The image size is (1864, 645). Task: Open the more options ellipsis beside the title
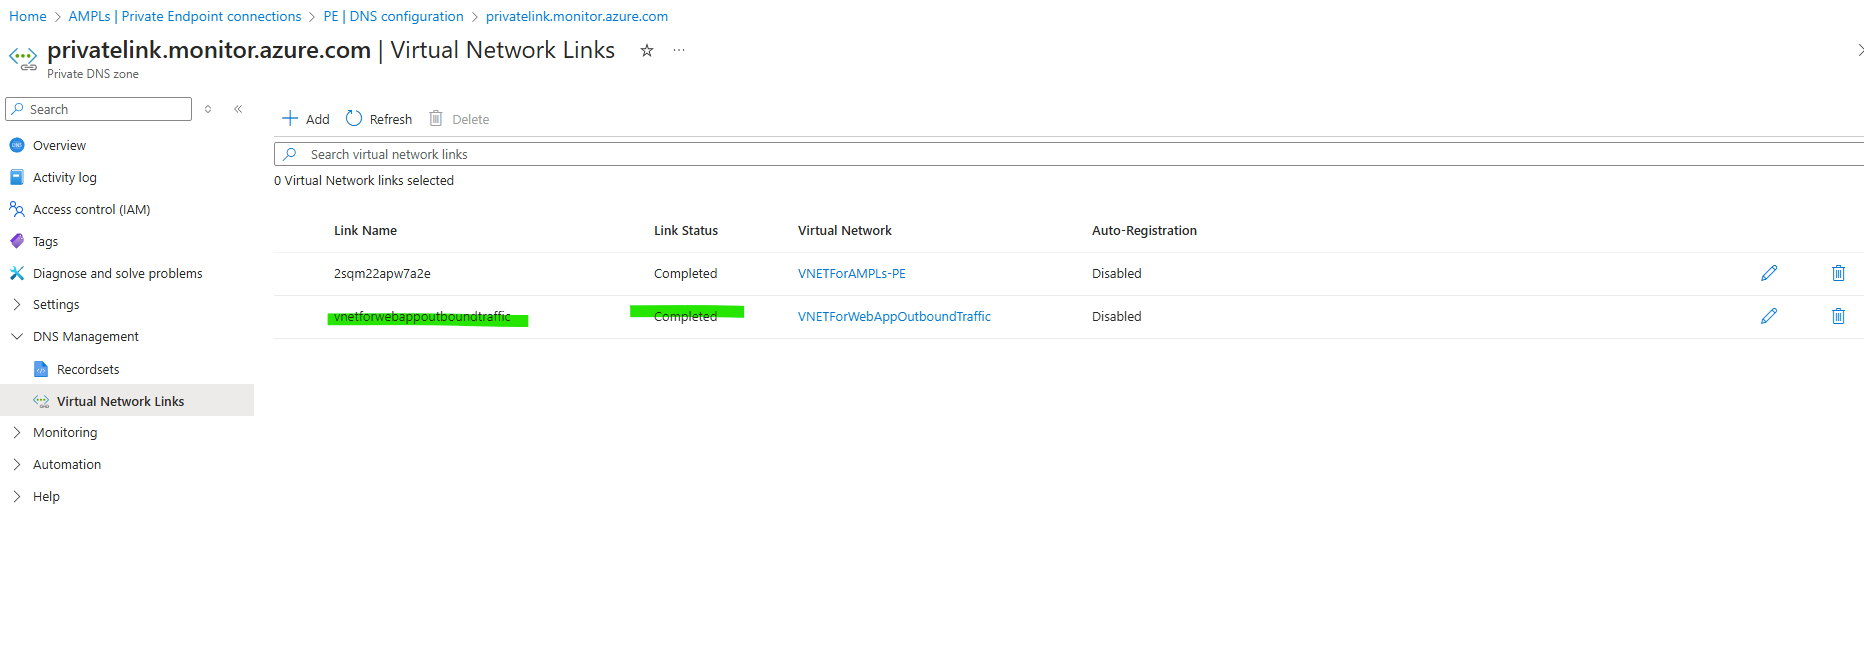point(679,51)
